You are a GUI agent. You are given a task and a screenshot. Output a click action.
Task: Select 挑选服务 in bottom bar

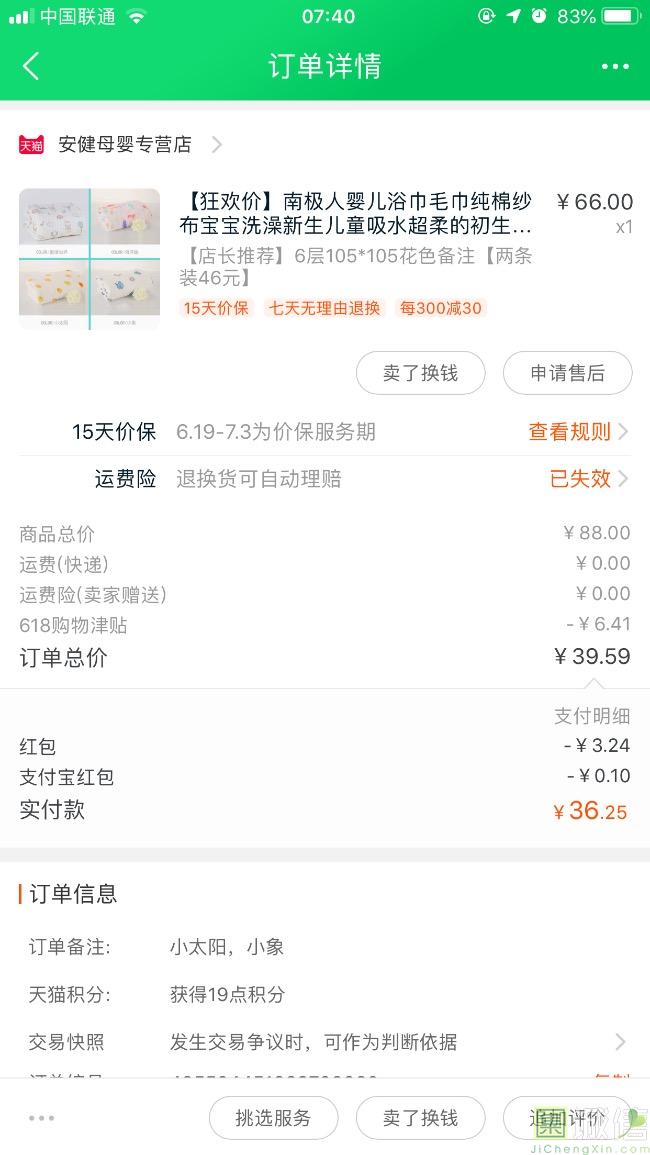click(x=273, y=1118)
